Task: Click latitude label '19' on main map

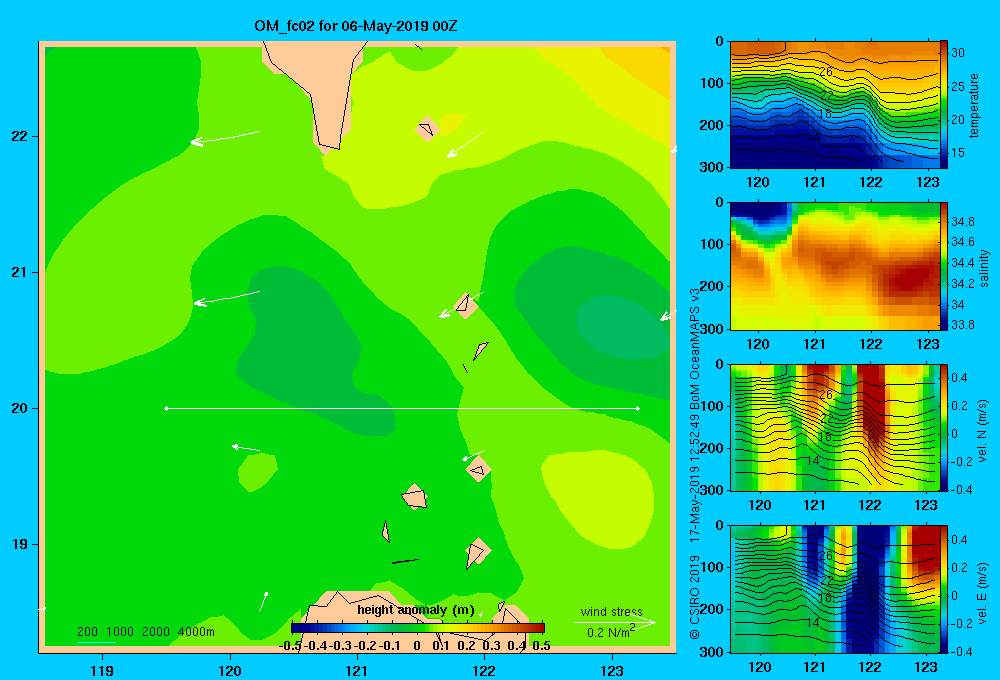Action: tap(20, 544)
